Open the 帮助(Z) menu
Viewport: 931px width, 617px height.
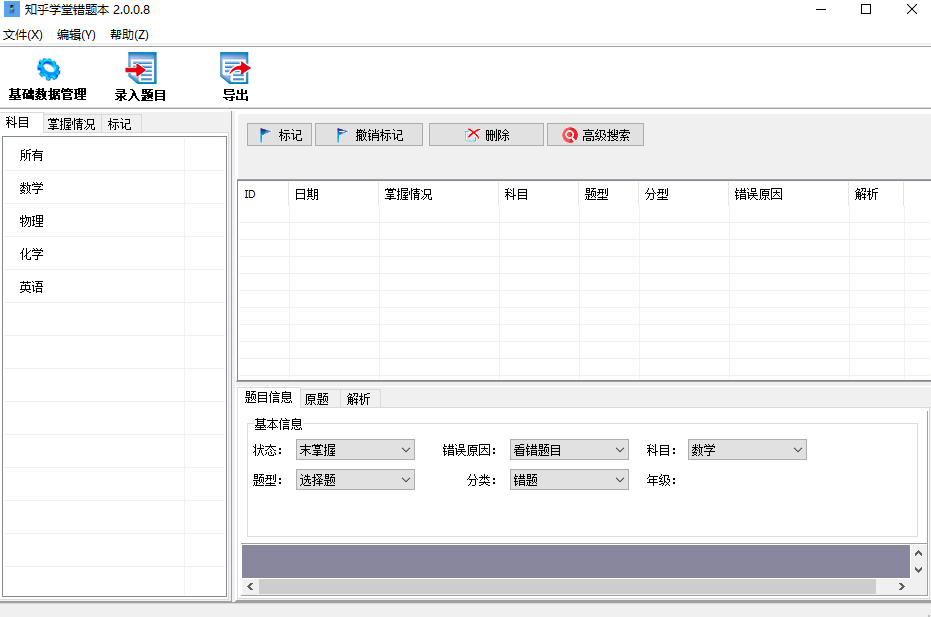pyautogui.click(x=129, y=35)
